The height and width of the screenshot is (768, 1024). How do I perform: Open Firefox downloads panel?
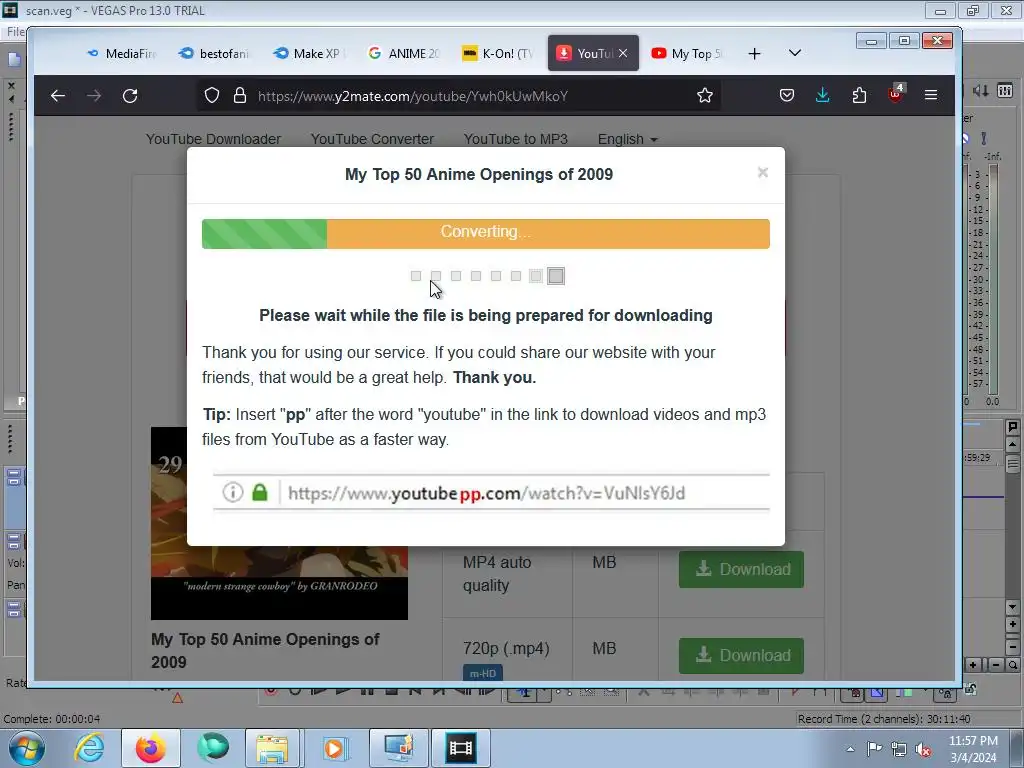click(x=823, y=95)
